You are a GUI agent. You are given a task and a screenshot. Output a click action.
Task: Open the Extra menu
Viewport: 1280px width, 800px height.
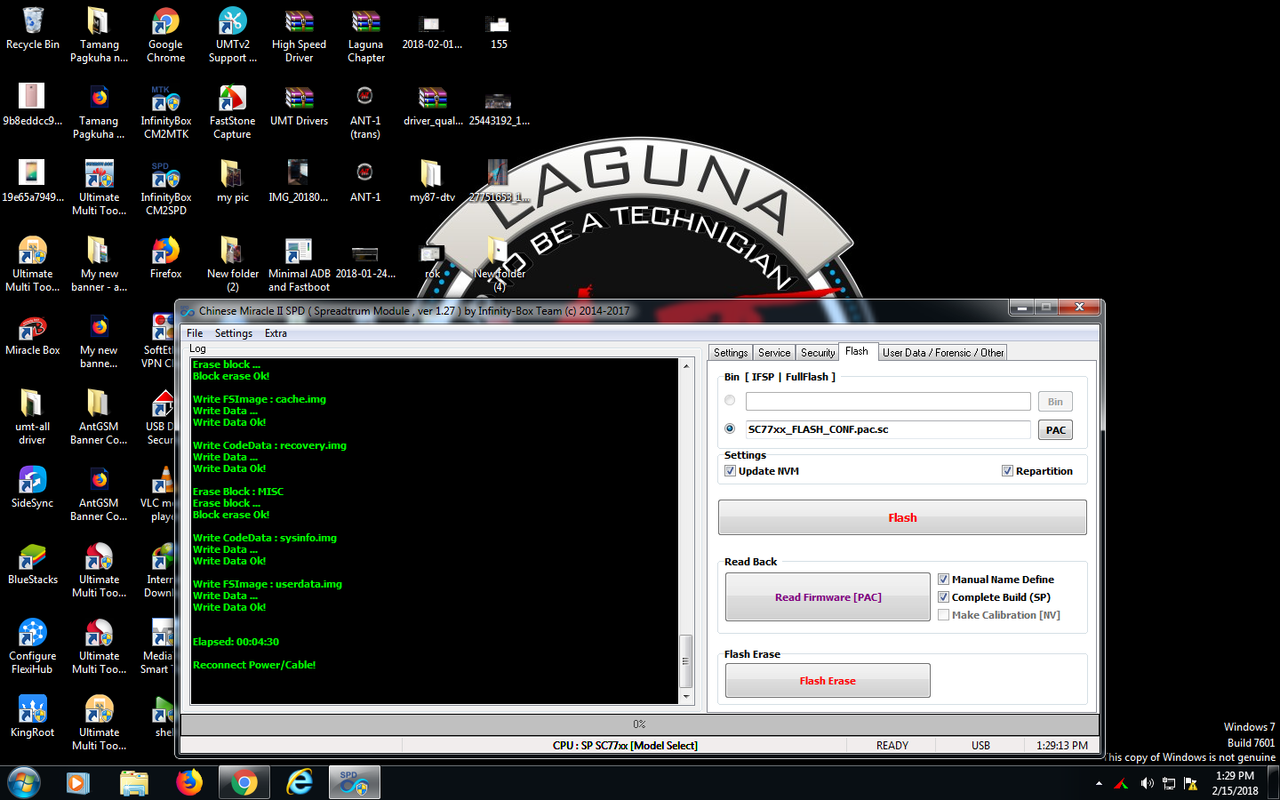tap(276, 333)
